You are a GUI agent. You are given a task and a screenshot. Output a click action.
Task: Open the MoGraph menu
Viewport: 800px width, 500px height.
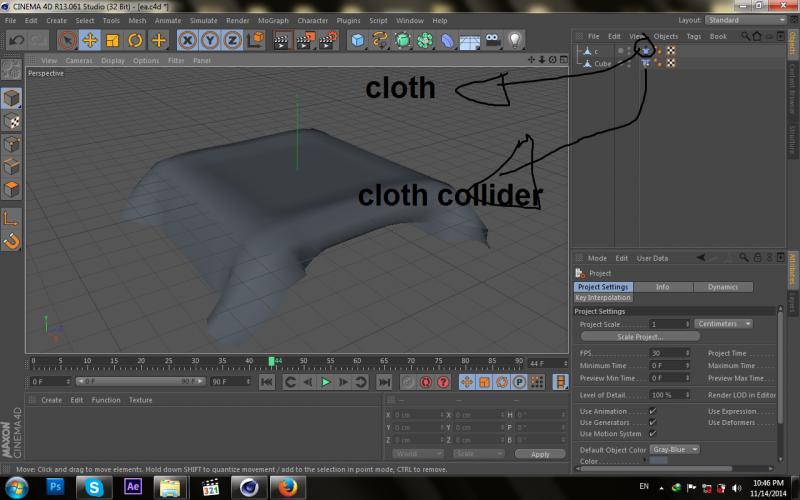[273, 20]
